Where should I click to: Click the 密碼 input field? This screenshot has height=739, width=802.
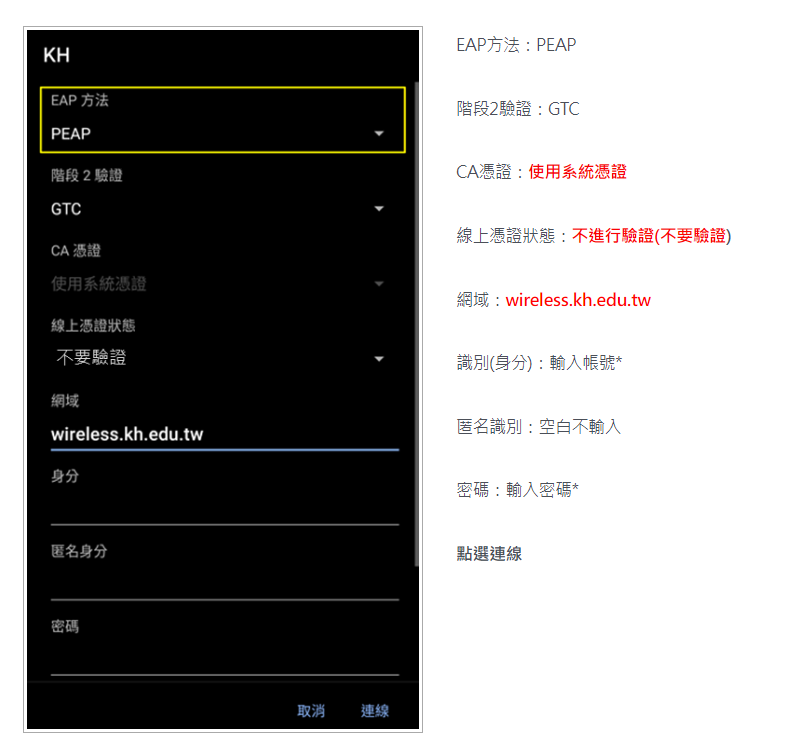pos(225,659)
